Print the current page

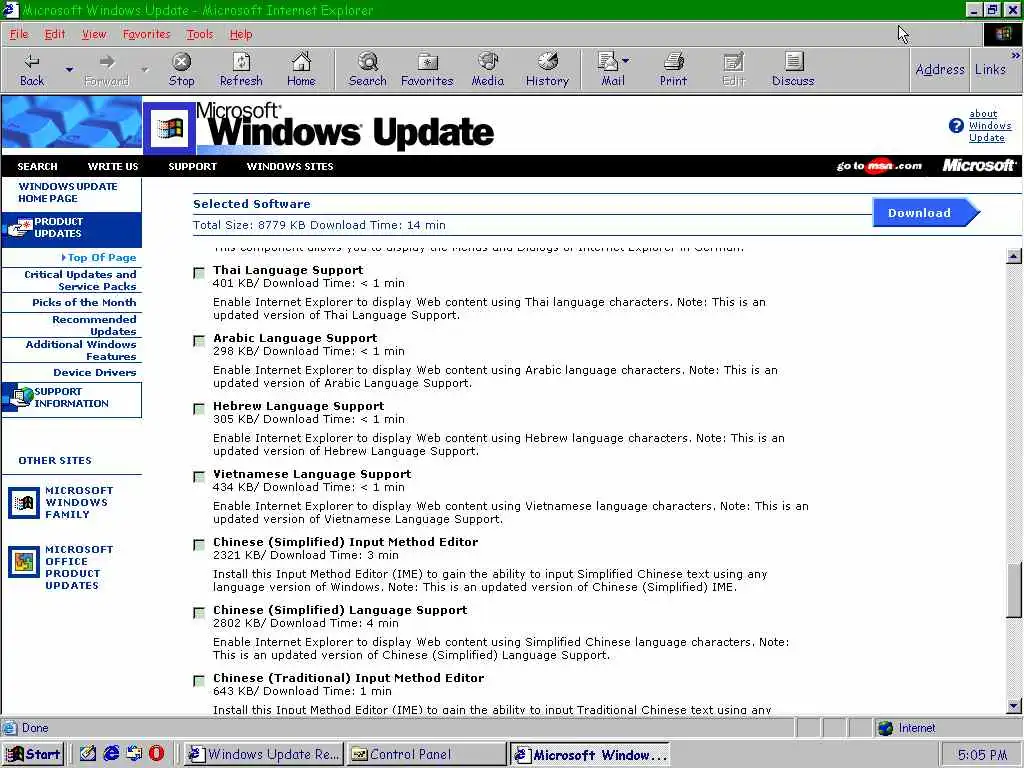coord(673,69)
